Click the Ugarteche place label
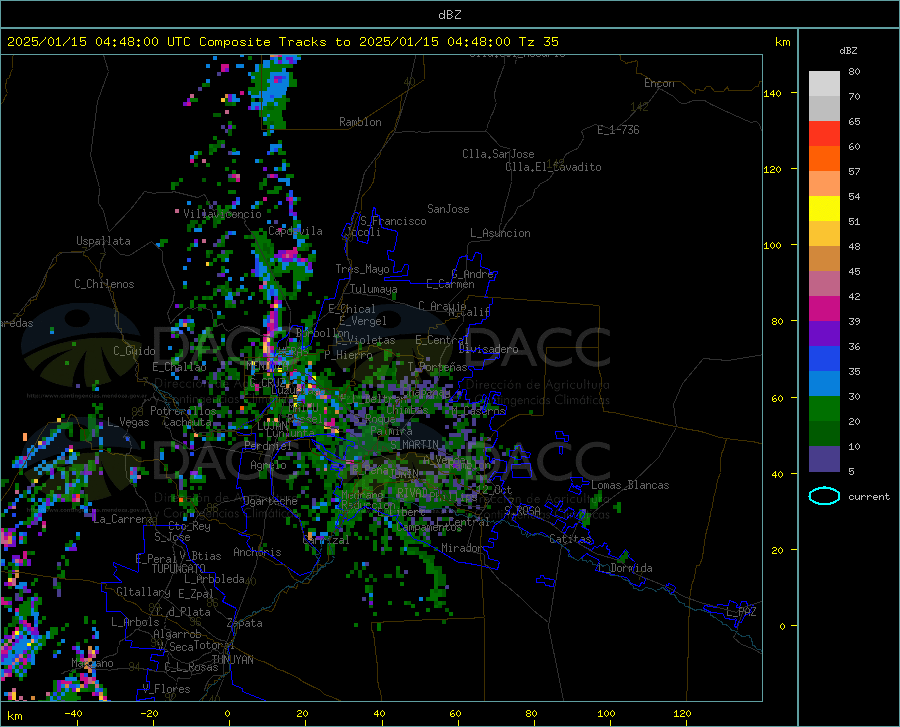The image size is (900, 727). pyautogui.click(x=270, y=501)
